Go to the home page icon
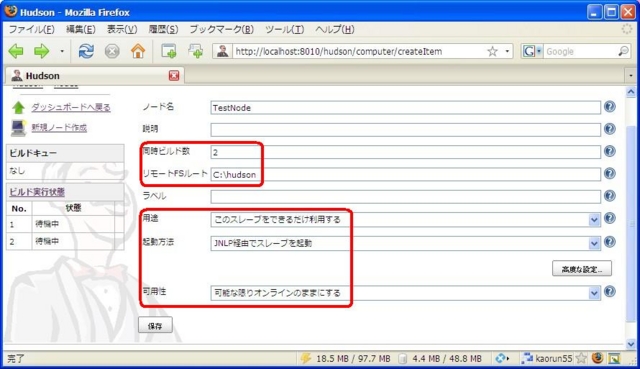 click(x=138, y=51)
